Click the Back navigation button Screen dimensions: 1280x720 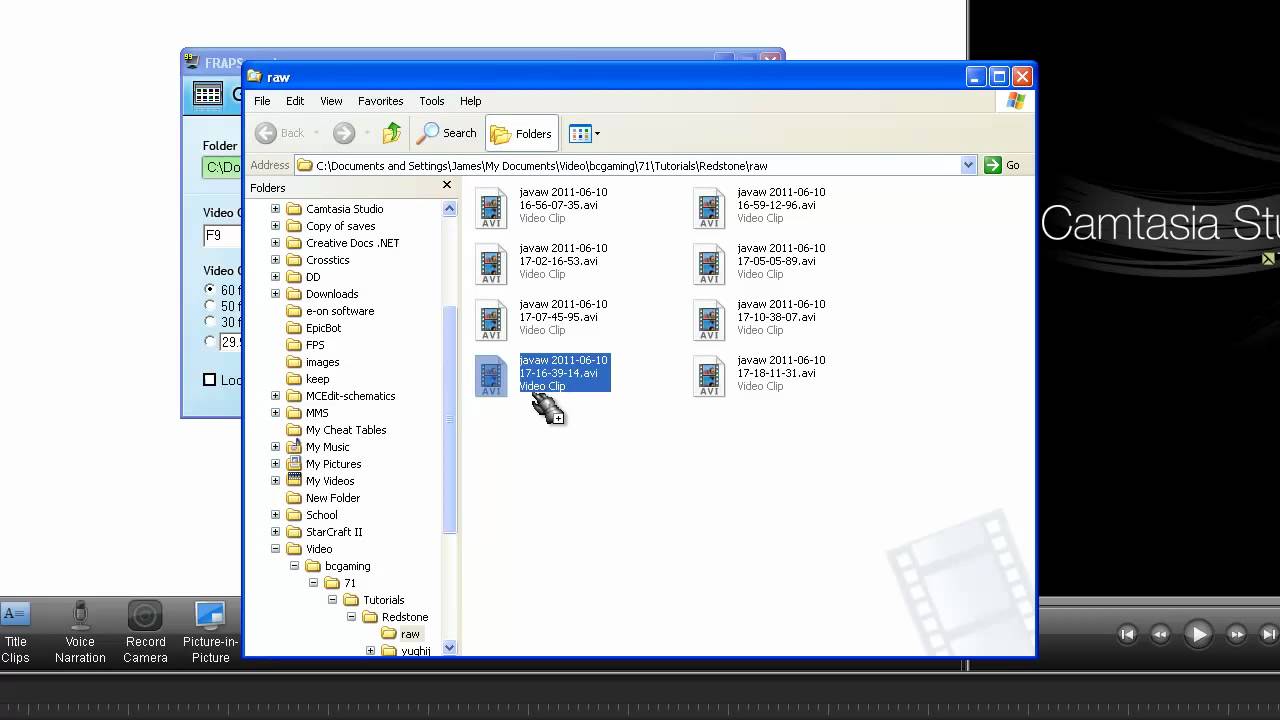coord(280,133)
